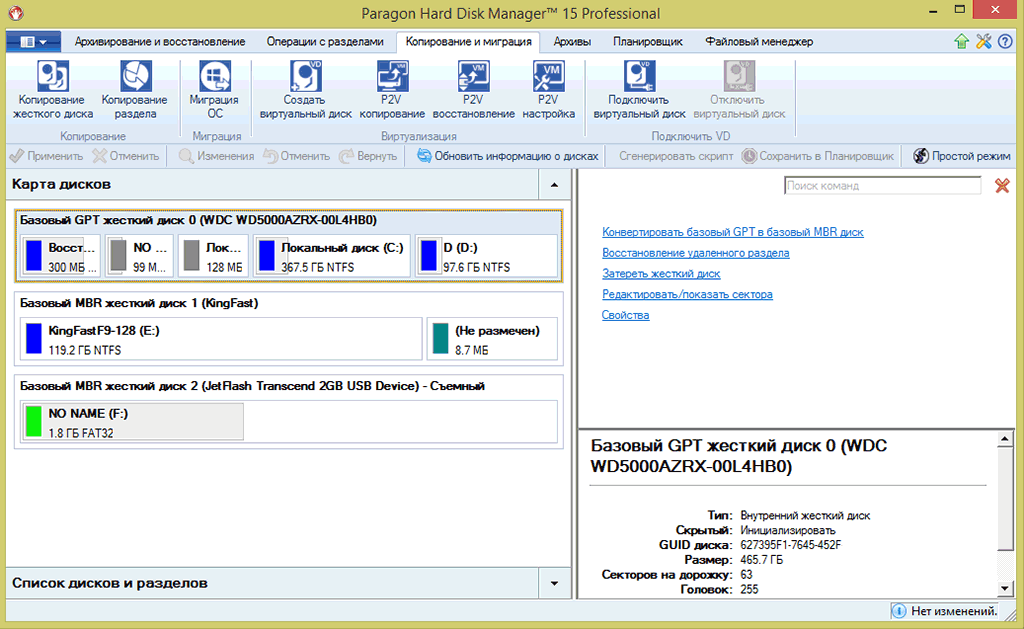Image resolution: width=1024 pixels, height=629 pixels.
Task: Launch Миграция ОС wizard
Action: click(214, 90)
